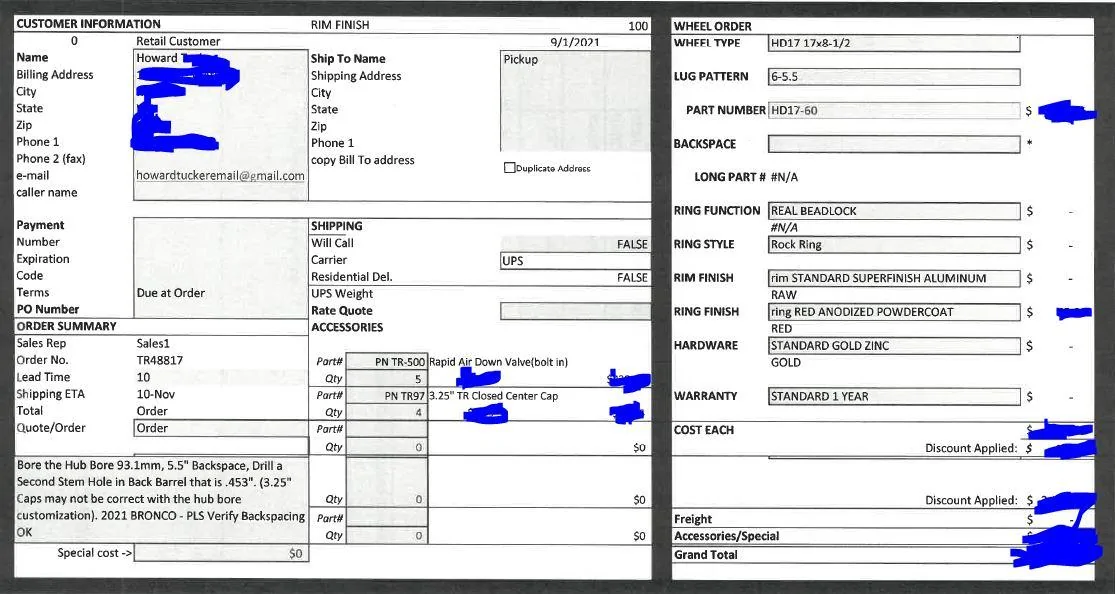Screen dimensions: 1115x594
Task: Click the Qty cell showing 5
Action: (387, 379)
